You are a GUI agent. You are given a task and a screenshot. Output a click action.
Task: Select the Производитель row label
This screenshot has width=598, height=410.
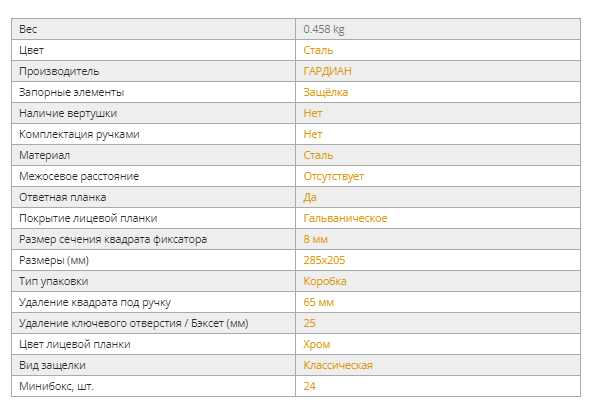(59, 71)
